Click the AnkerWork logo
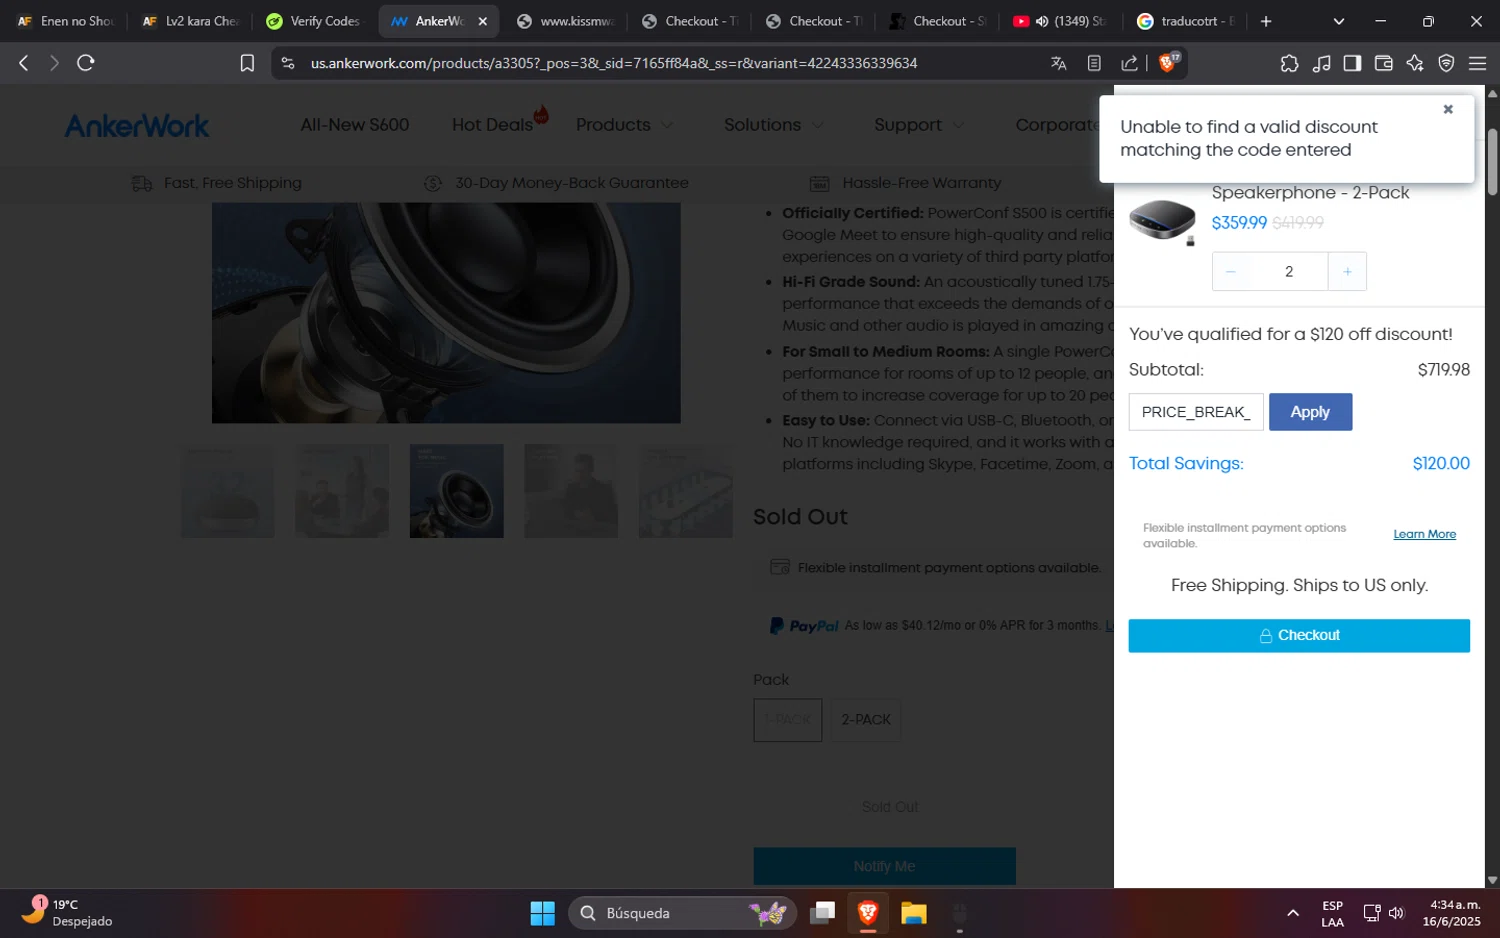 [137, 125]
